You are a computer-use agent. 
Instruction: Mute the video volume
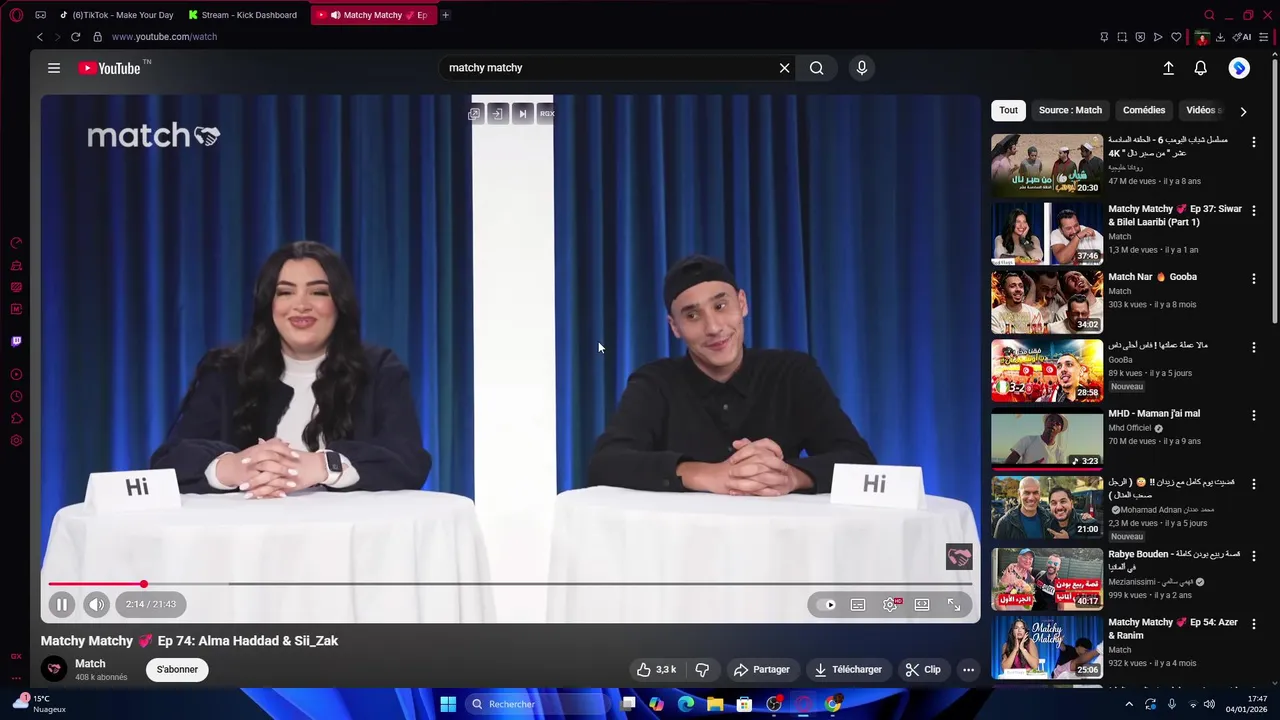[96, 604]
